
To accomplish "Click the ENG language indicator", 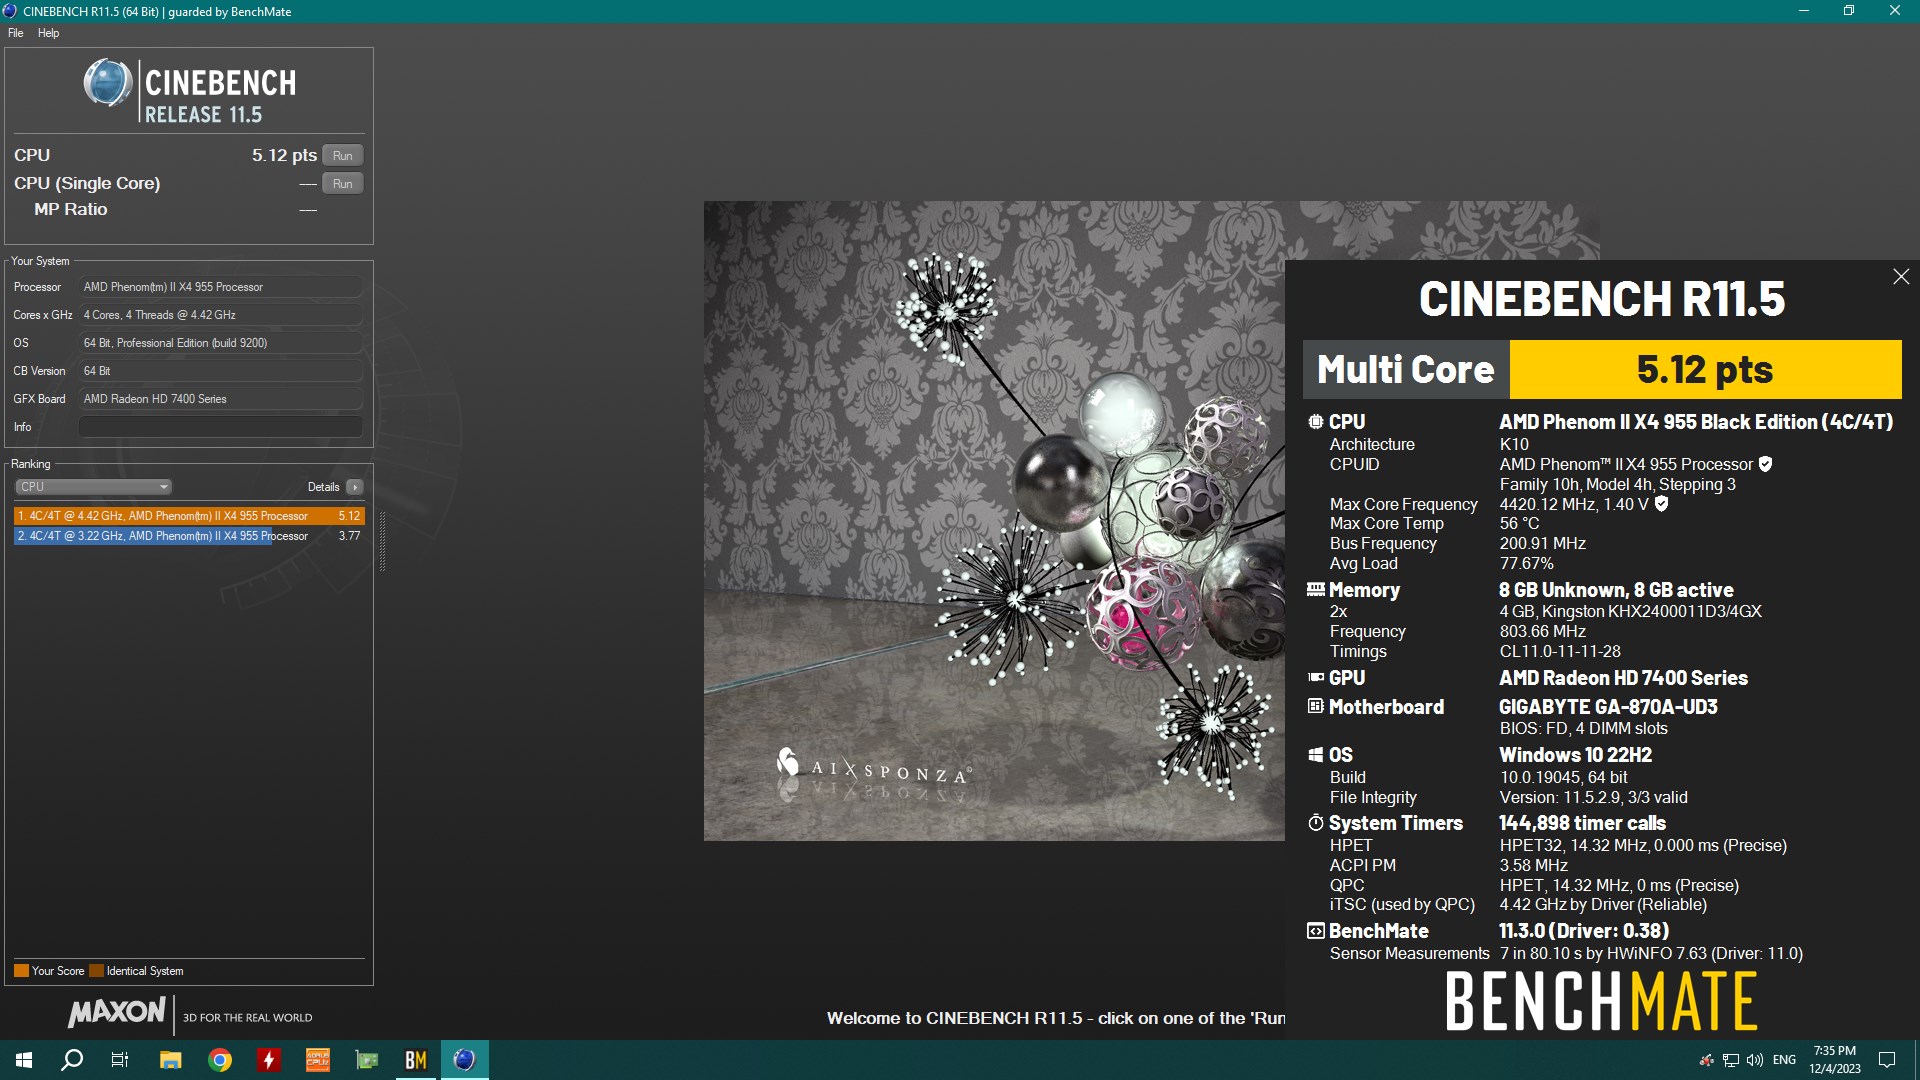I will 1784,1060.
